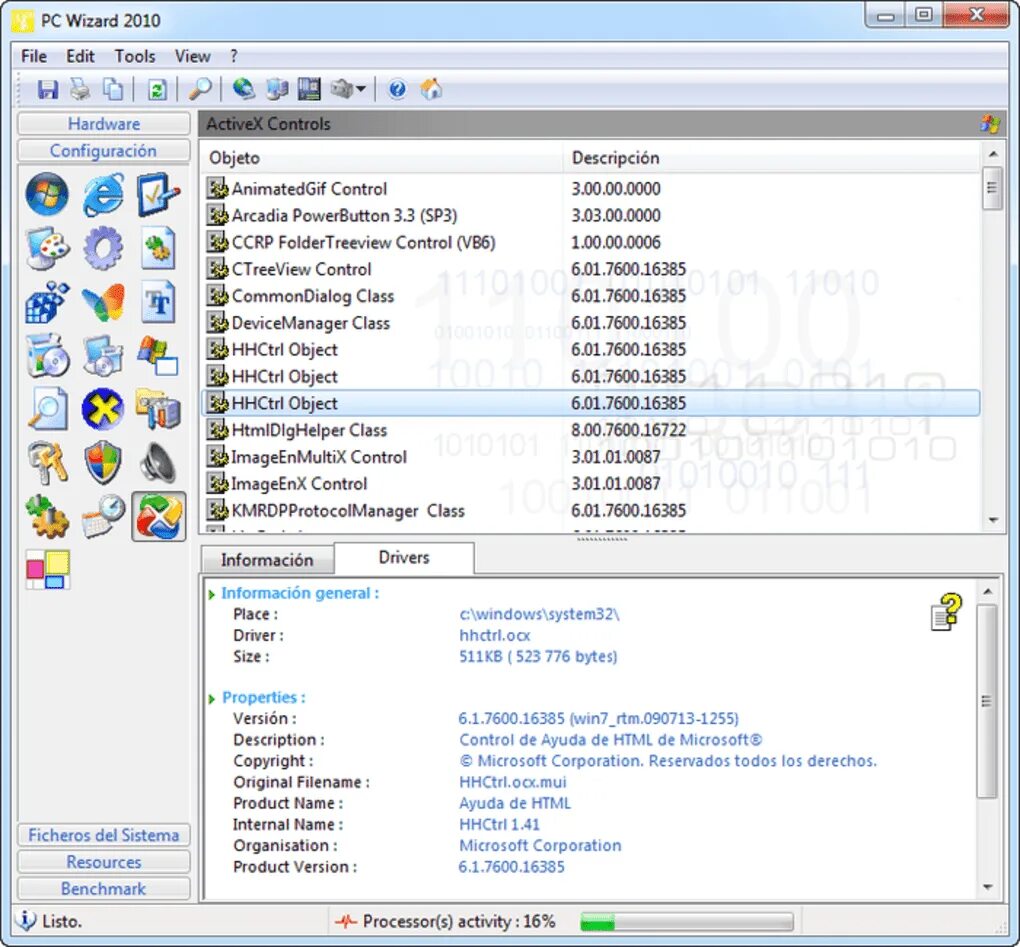Select the purple gear services icon
The width and height of the screenshot is (1020, 947).
(x=103, y=248)
